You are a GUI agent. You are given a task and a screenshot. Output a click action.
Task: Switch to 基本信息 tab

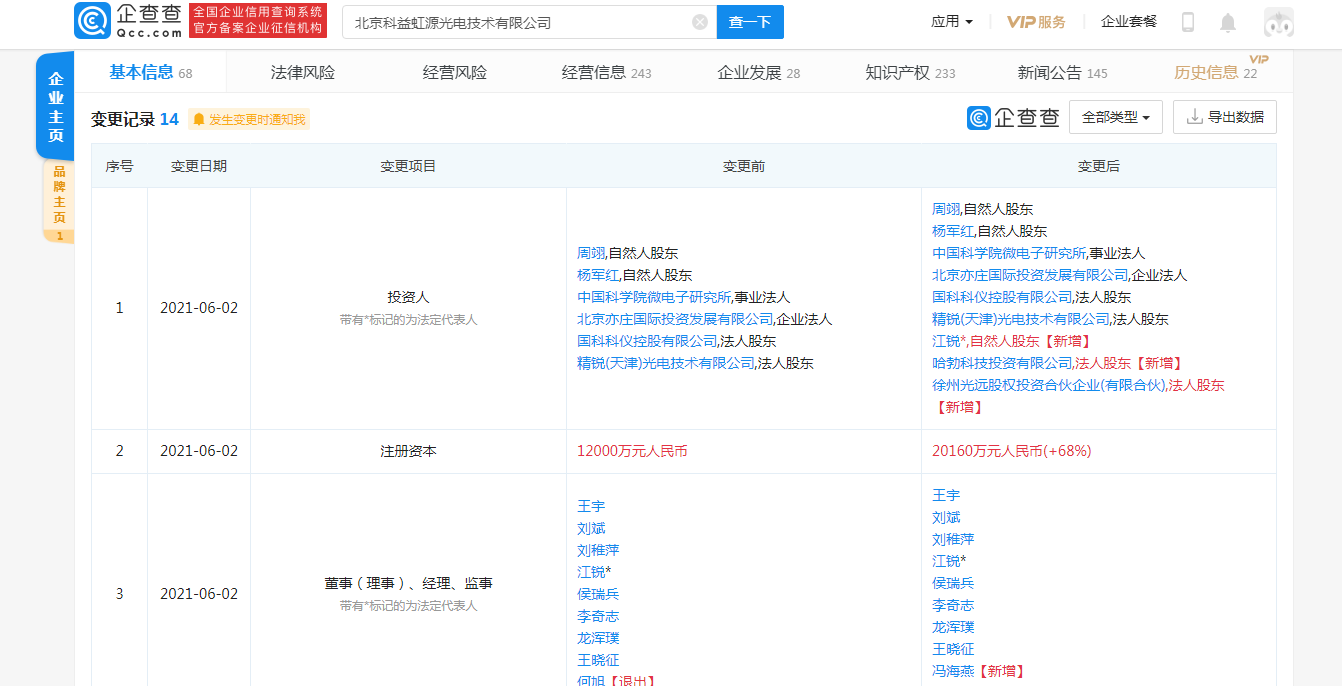(150, 72)
